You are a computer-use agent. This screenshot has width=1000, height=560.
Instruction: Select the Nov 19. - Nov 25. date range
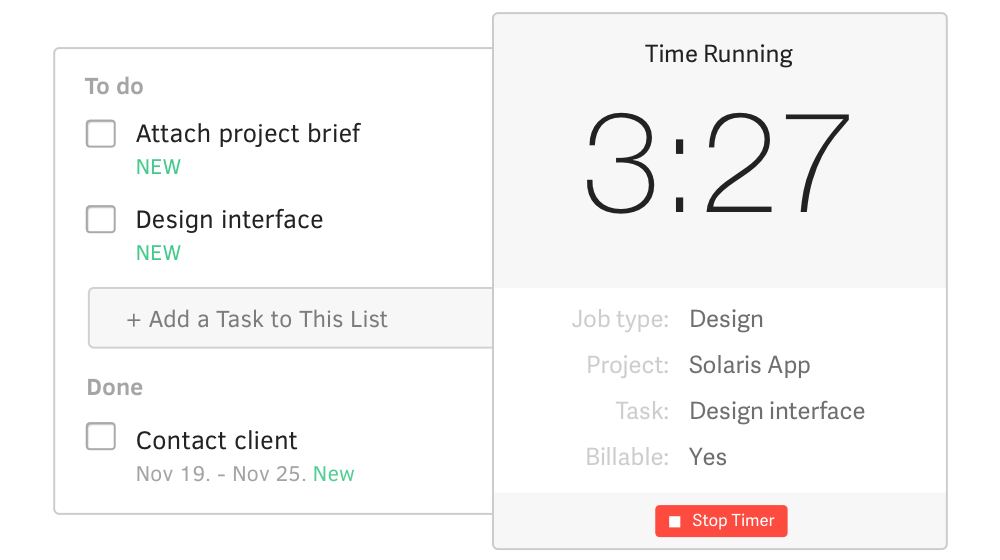coord(221,474)
